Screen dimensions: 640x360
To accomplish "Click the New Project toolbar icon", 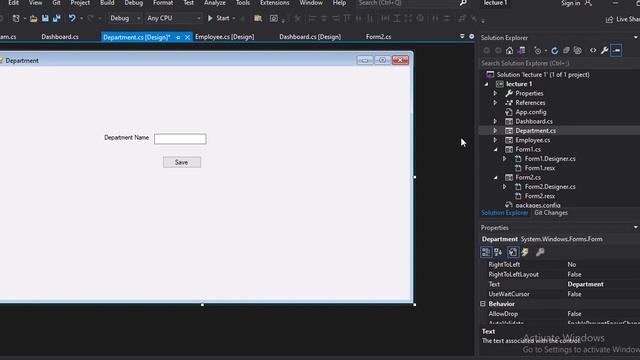I will pyautogui.click(x=16, y=18).
